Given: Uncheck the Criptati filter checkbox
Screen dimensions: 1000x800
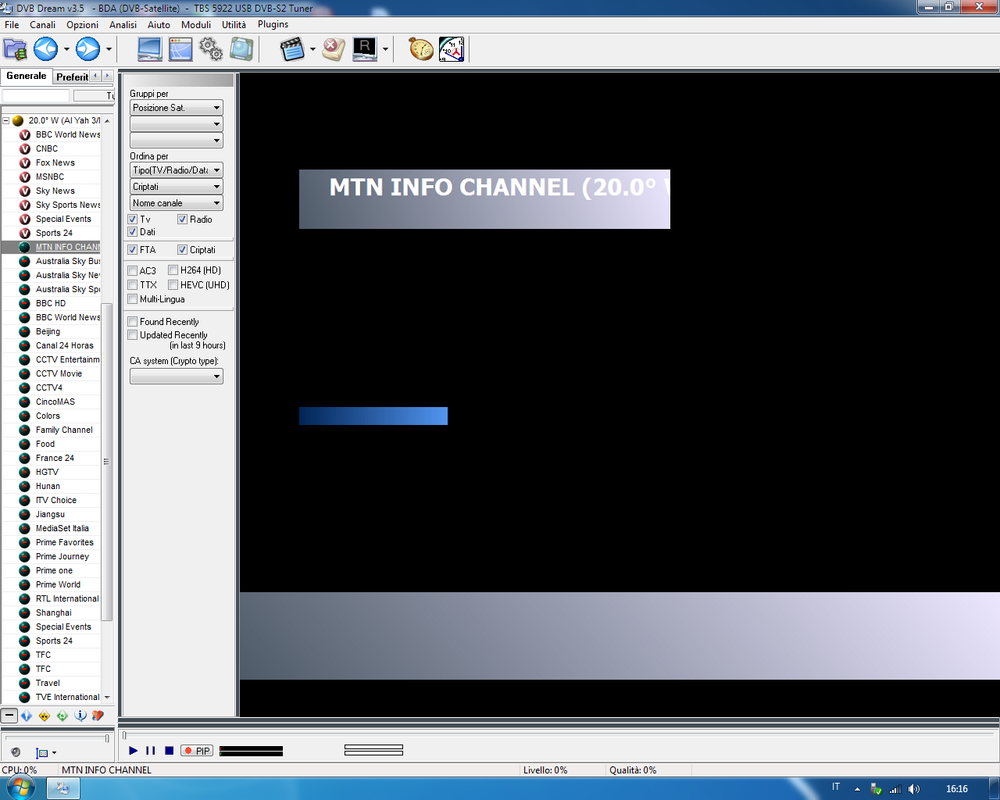Looking at the screenshot, I should pos(182,249).
